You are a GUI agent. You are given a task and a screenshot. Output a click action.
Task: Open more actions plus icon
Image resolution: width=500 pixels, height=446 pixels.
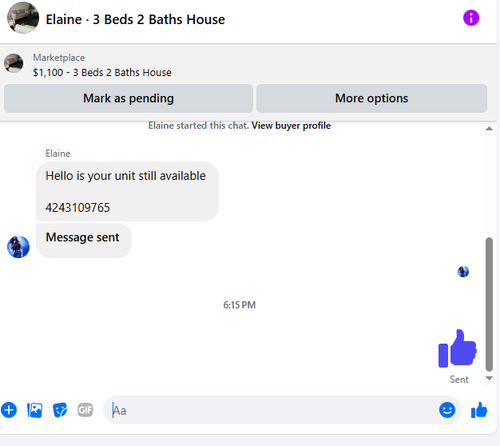pos(9,410)
